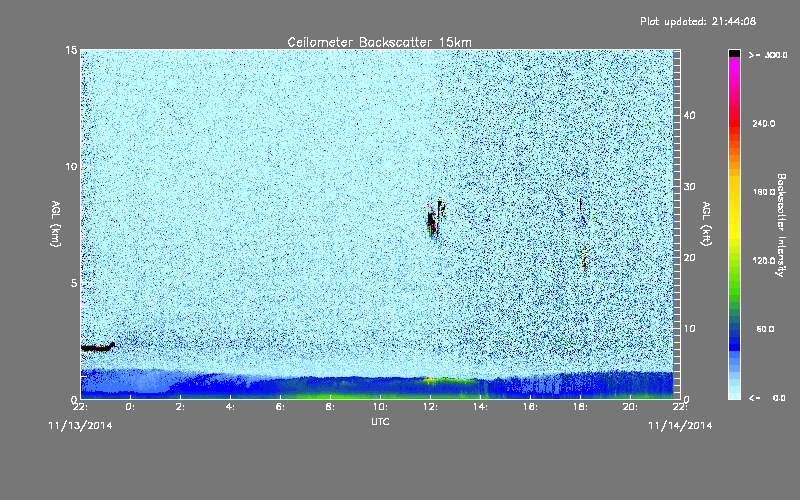Click the '16:' hour label on the time axis
This screenshot has width=800, height=500.
click(x=530, y=407)
